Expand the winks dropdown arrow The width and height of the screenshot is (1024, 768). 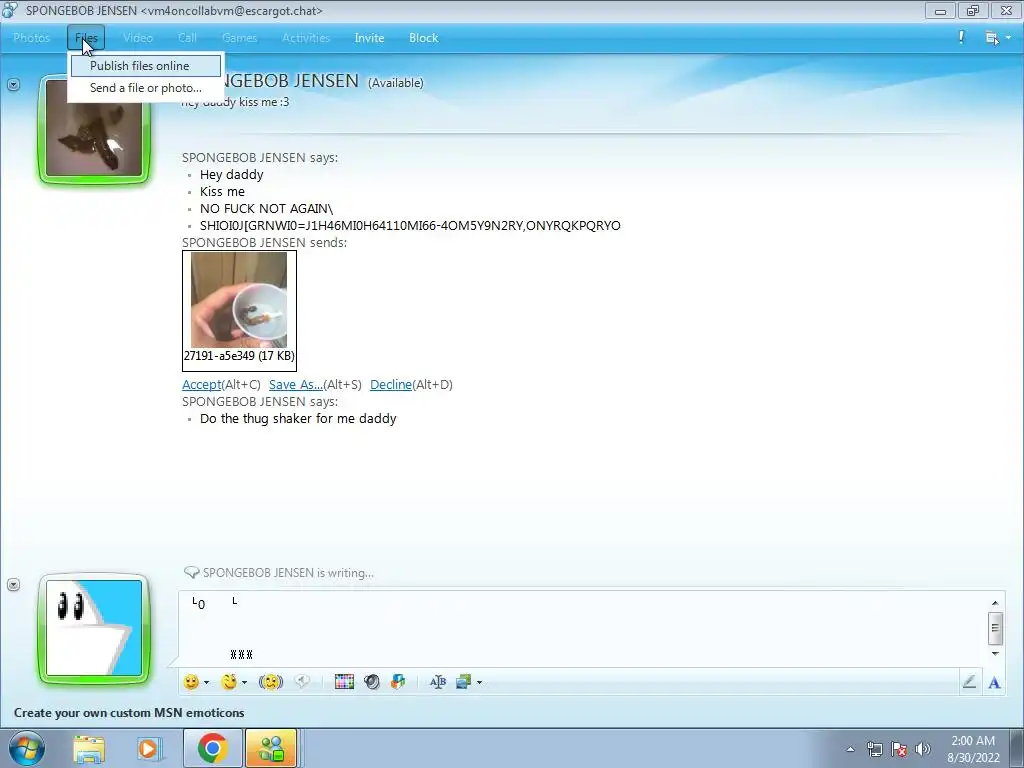pyautogui.click(x=244, y=682)
